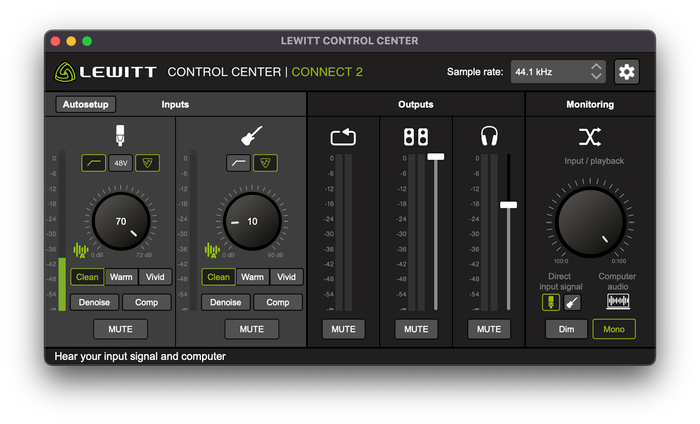Mute the speakers output

coord(416,329)
